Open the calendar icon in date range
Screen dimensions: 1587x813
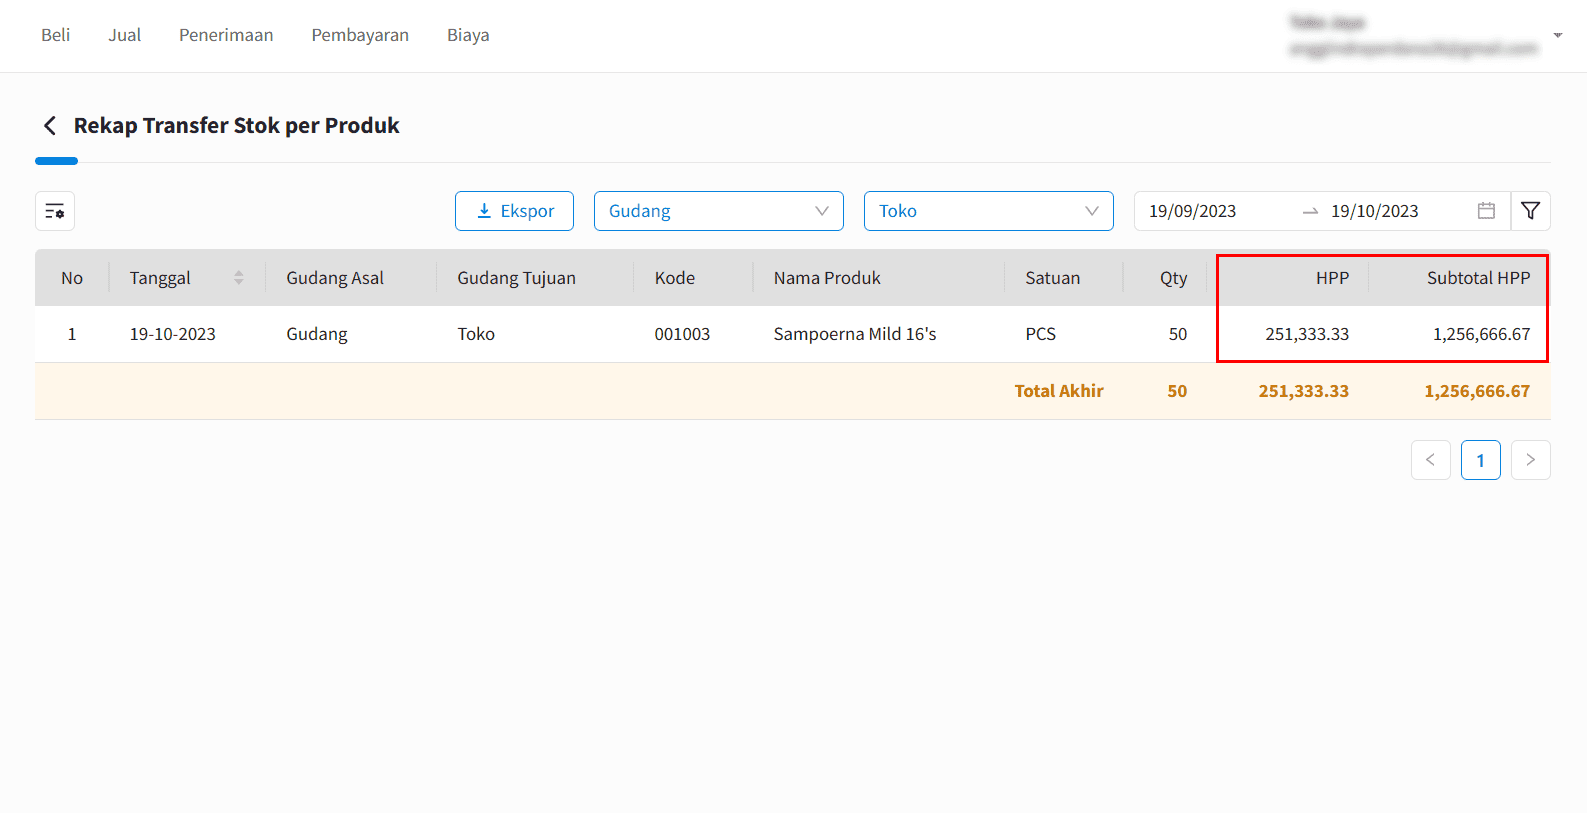coord(1486,211)
